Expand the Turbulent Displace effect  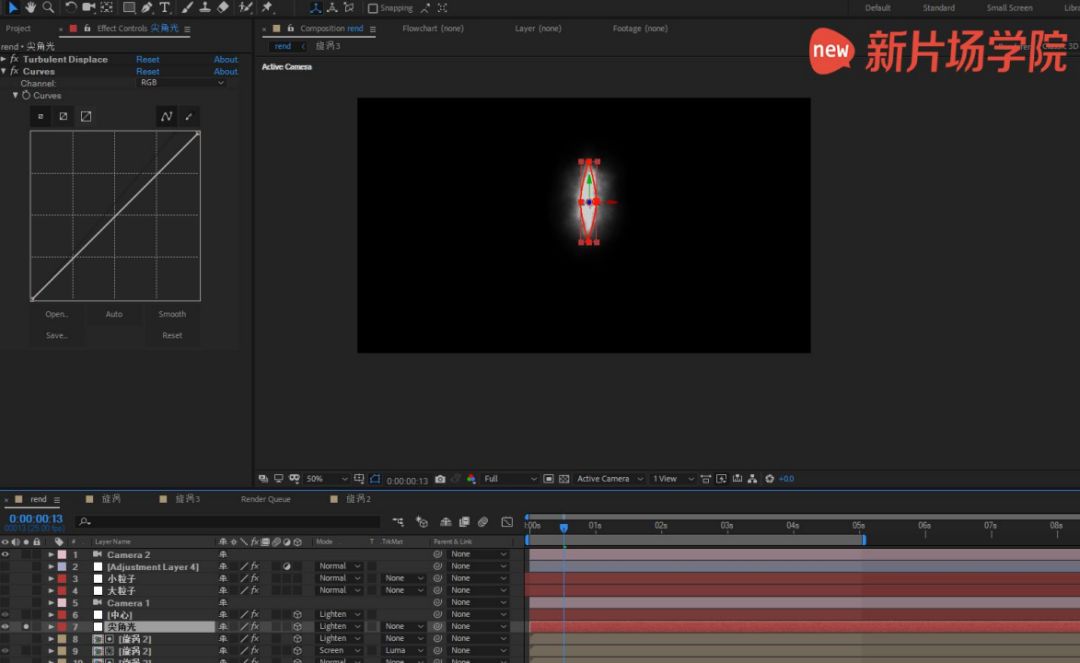click(x=4, y=59)
